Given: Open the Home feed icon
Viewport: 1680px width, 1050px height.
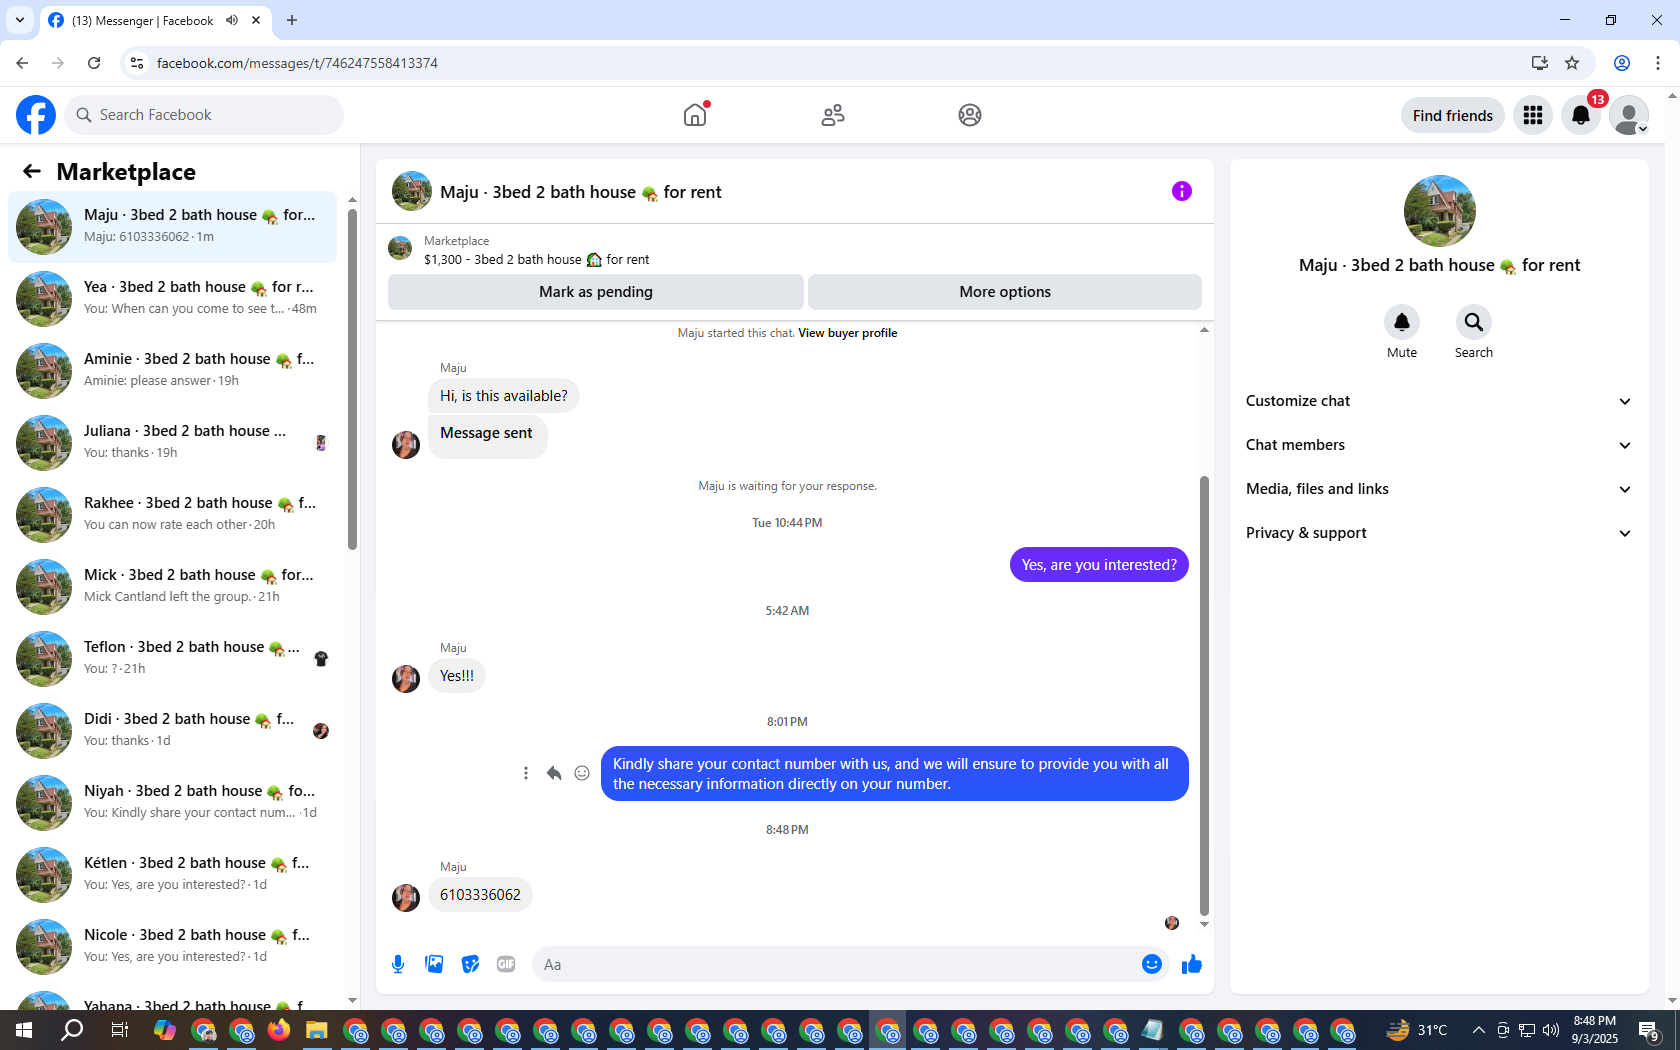Looking at the screenshot, I should [695, 115].
